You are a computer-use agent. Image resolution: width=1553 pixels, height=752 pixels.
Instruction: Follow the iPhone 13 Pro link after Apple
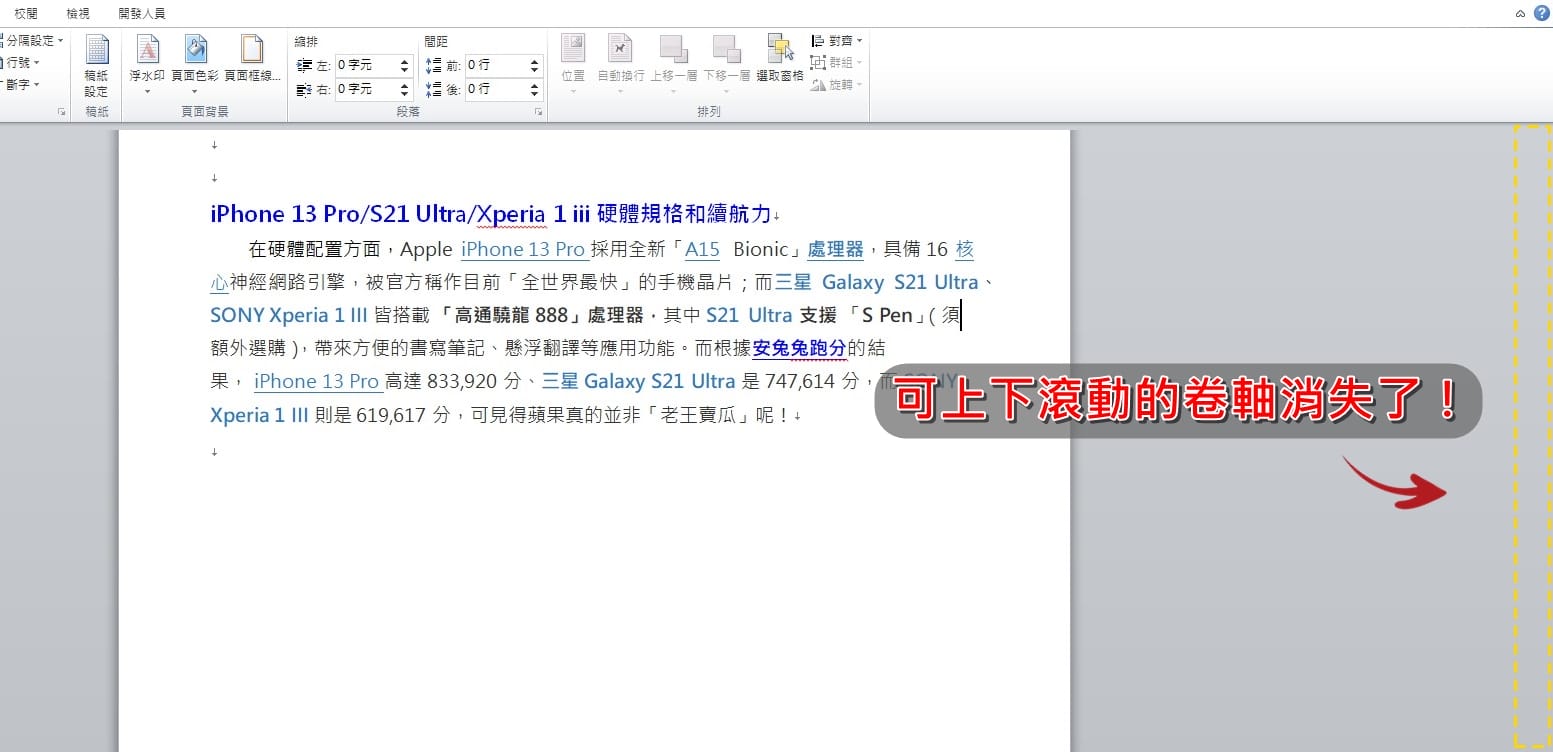click(x=523, y=250)
